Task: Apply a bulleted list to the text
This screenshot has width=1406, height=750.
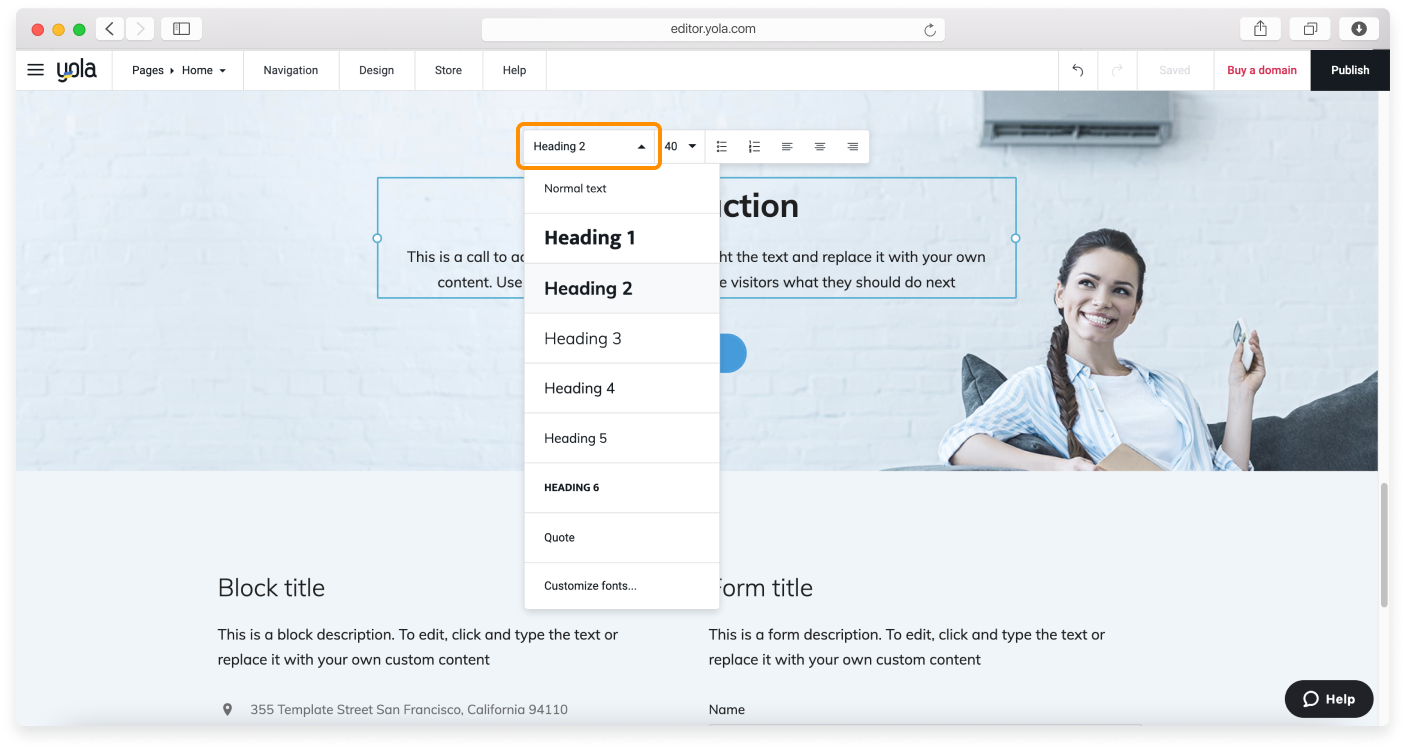Action: pos(721,146)
